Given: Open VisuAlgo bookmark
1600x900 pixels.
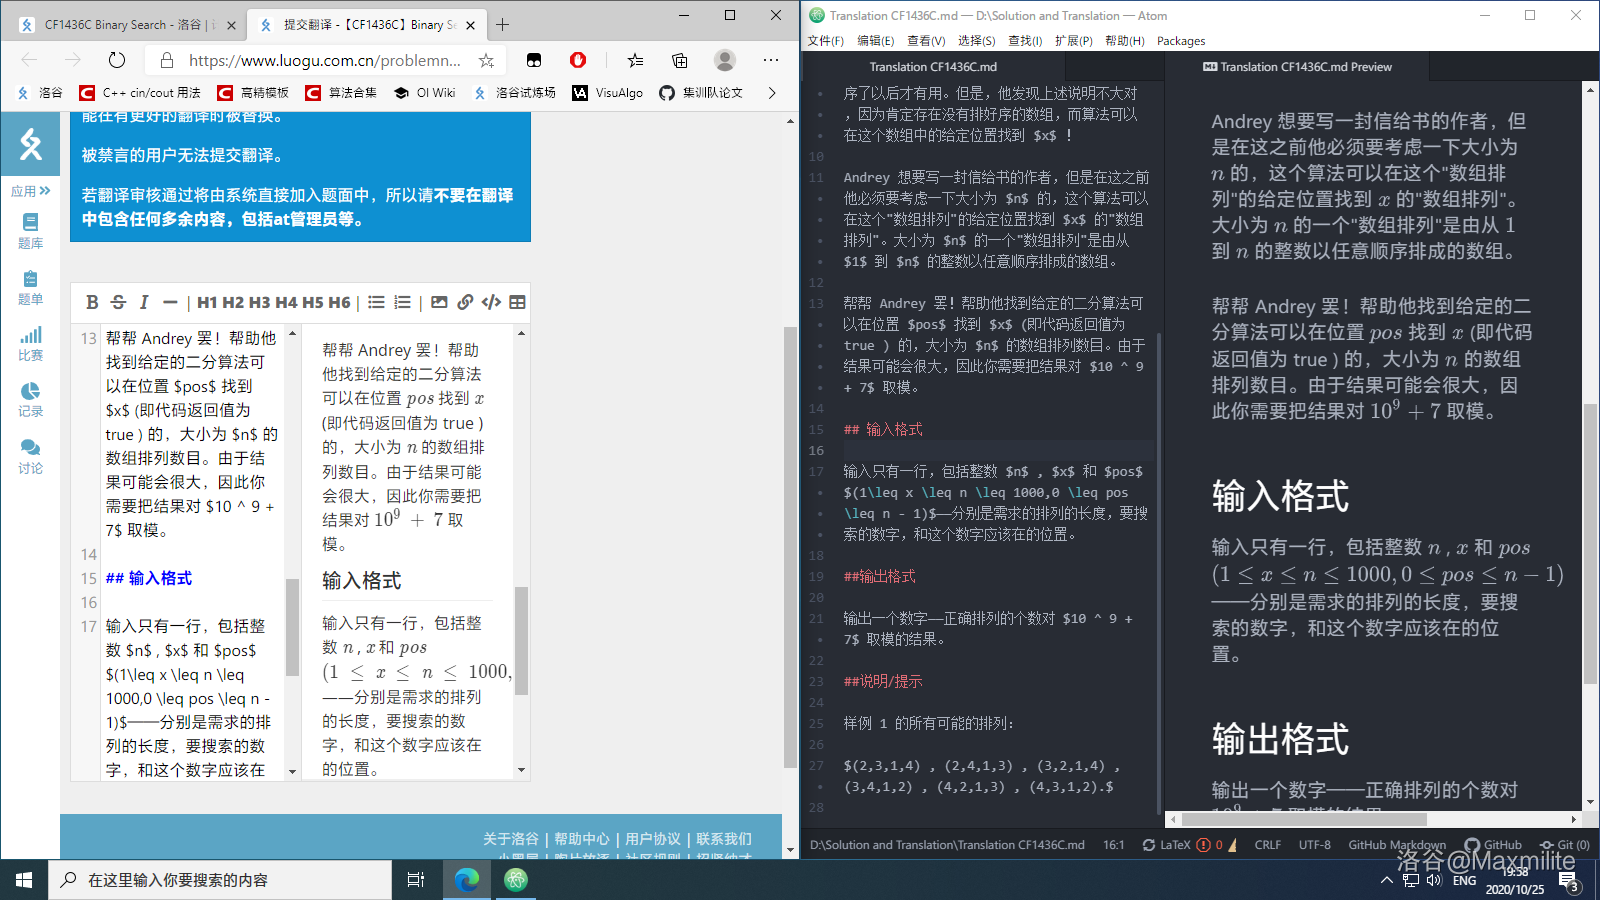Looking at the screenshot, I should [x=607, y=93].
